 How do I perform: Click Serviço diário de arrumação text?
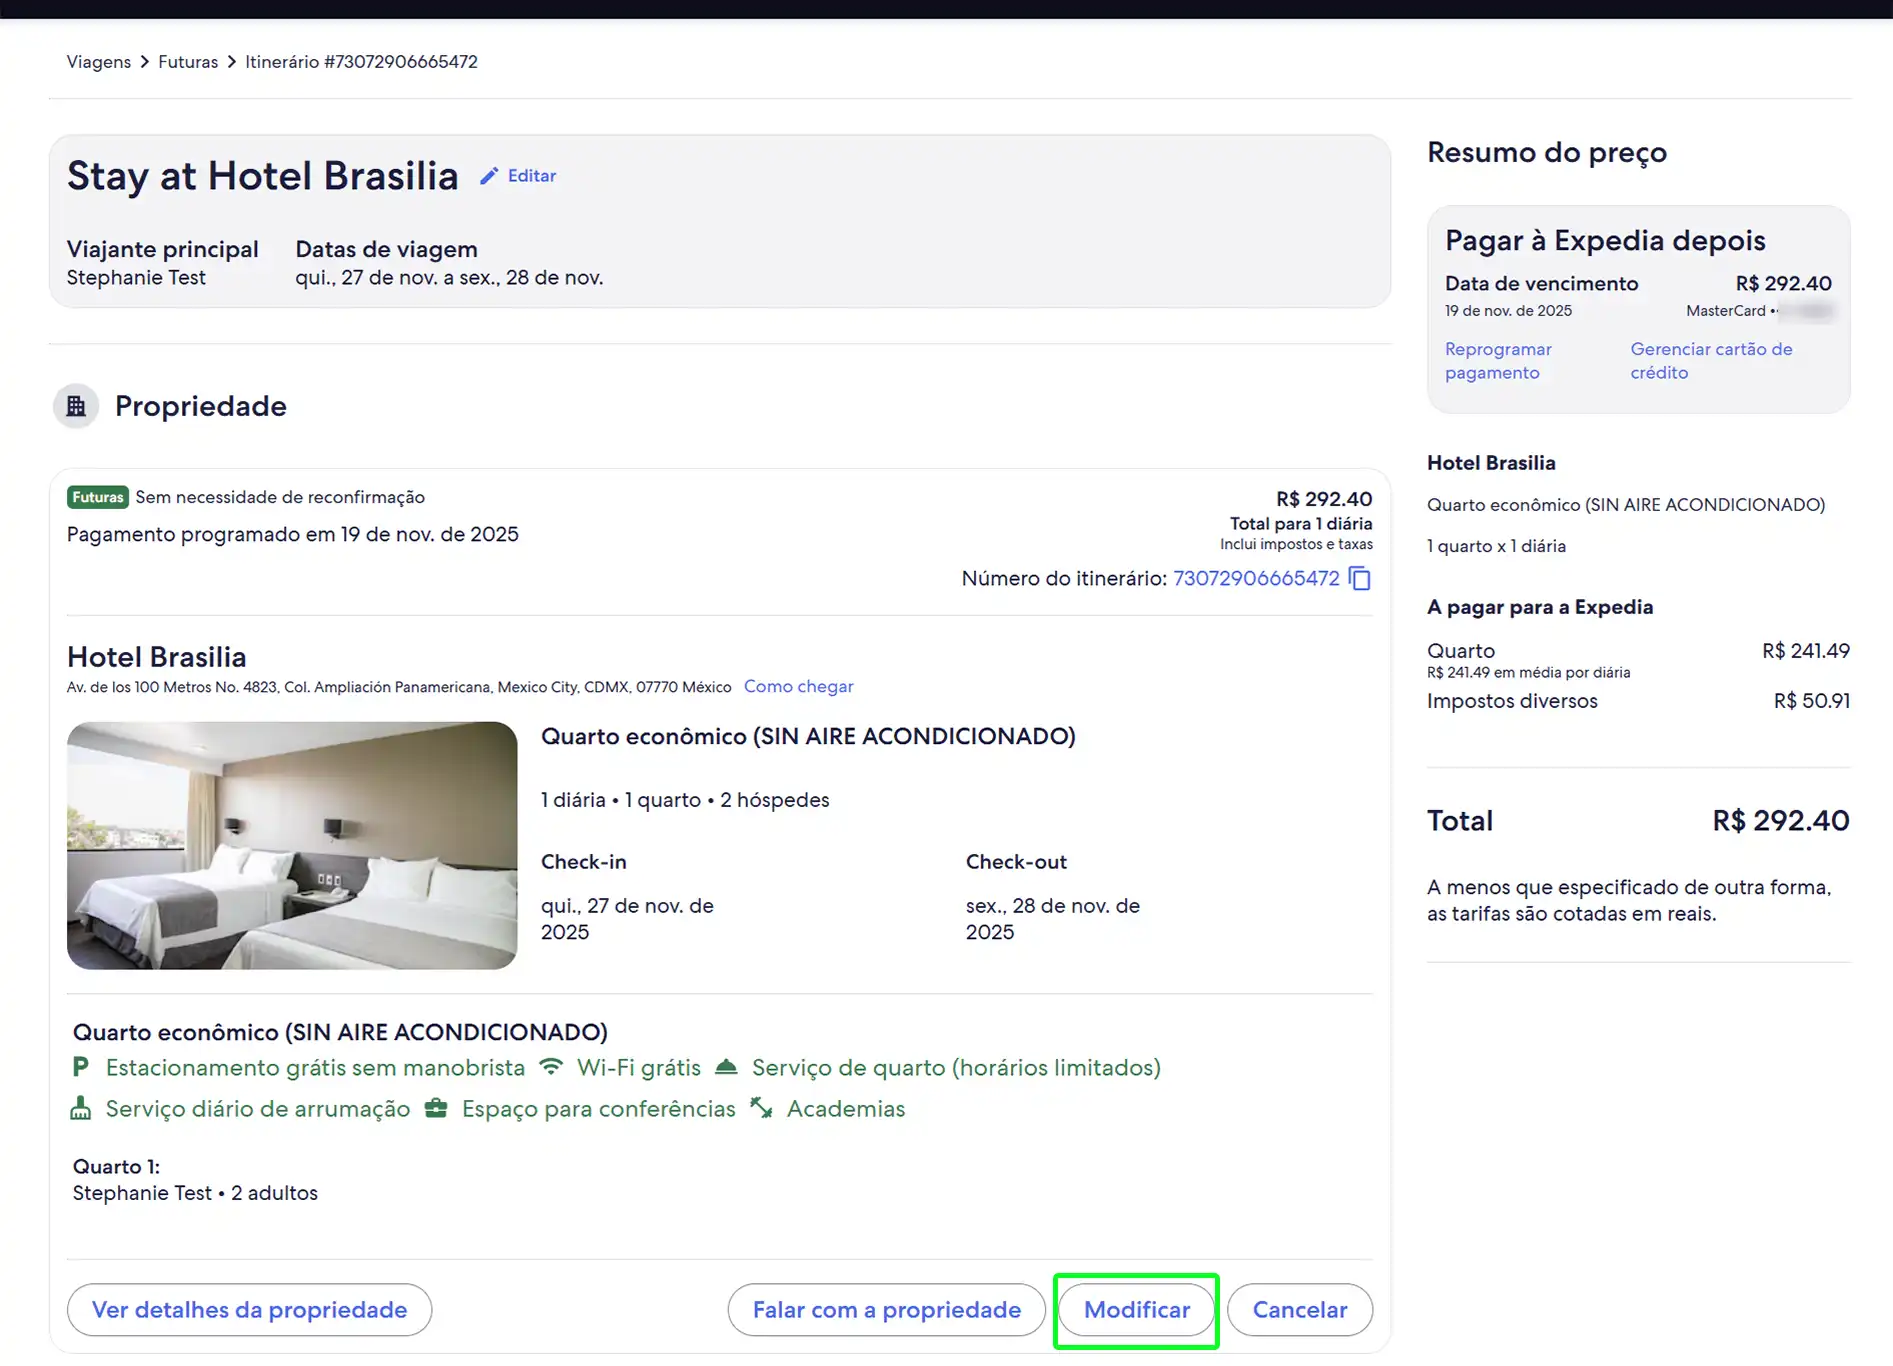pos(258,1109)
